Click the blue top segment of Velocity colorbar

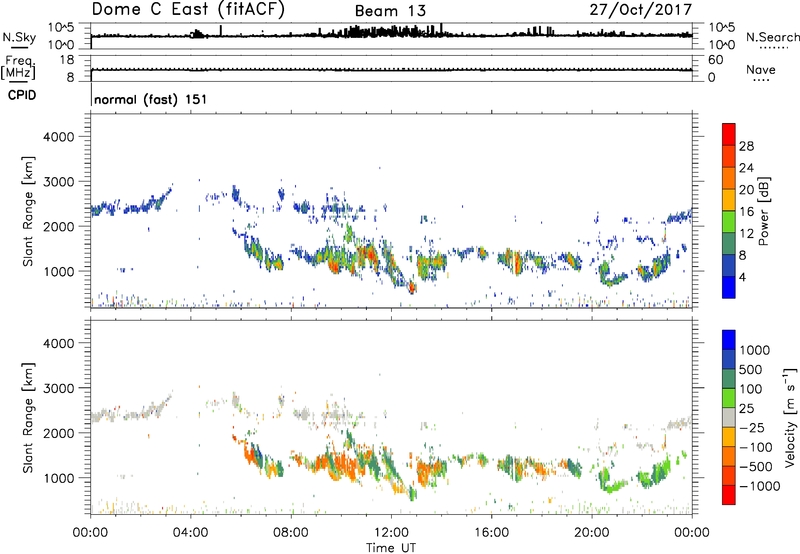[729, 340]
